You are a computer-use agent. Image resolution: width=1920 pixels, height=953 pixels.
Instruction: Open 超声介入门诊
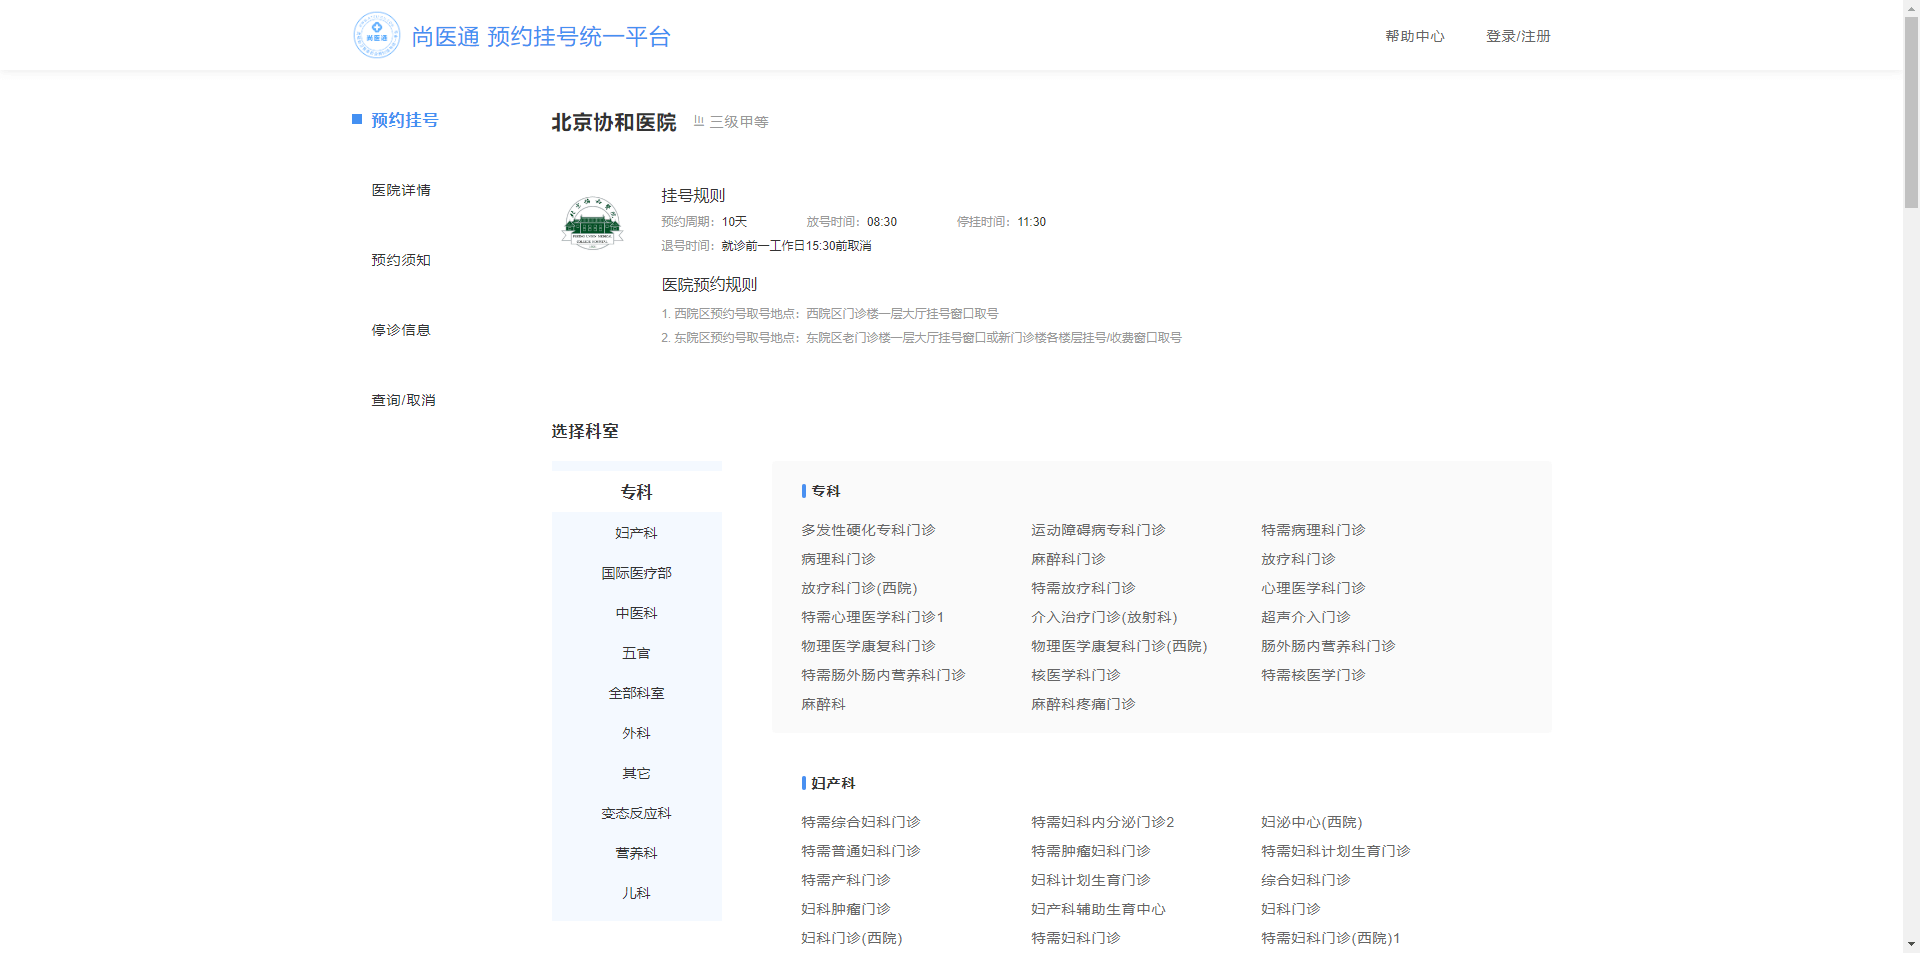click(x=1306, y=617)
